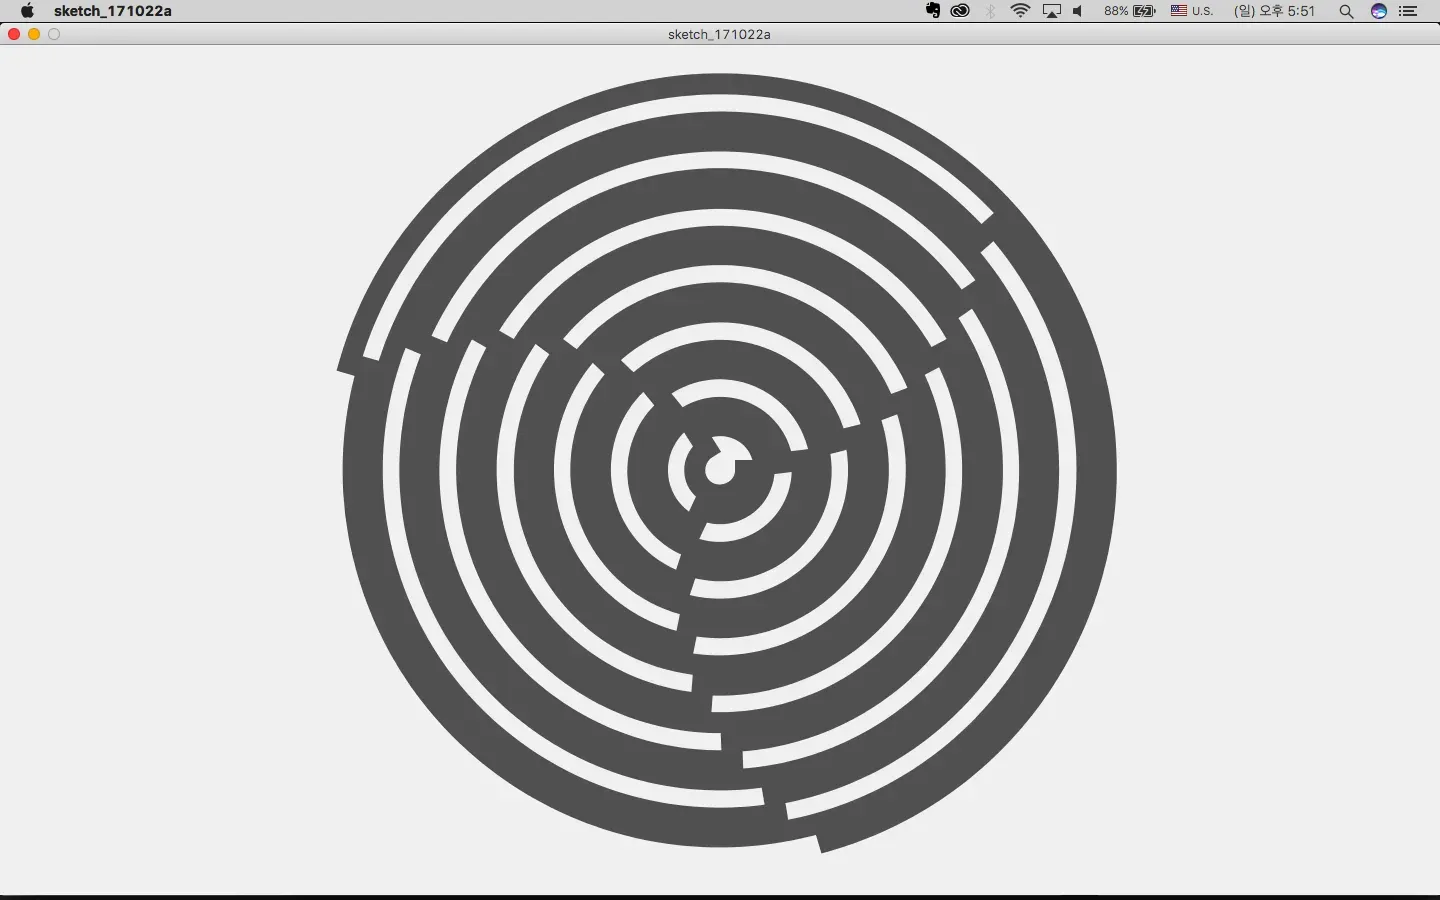Open the Evernote elephant menu bar icon

pyautogui.click(x=932, y=11)
